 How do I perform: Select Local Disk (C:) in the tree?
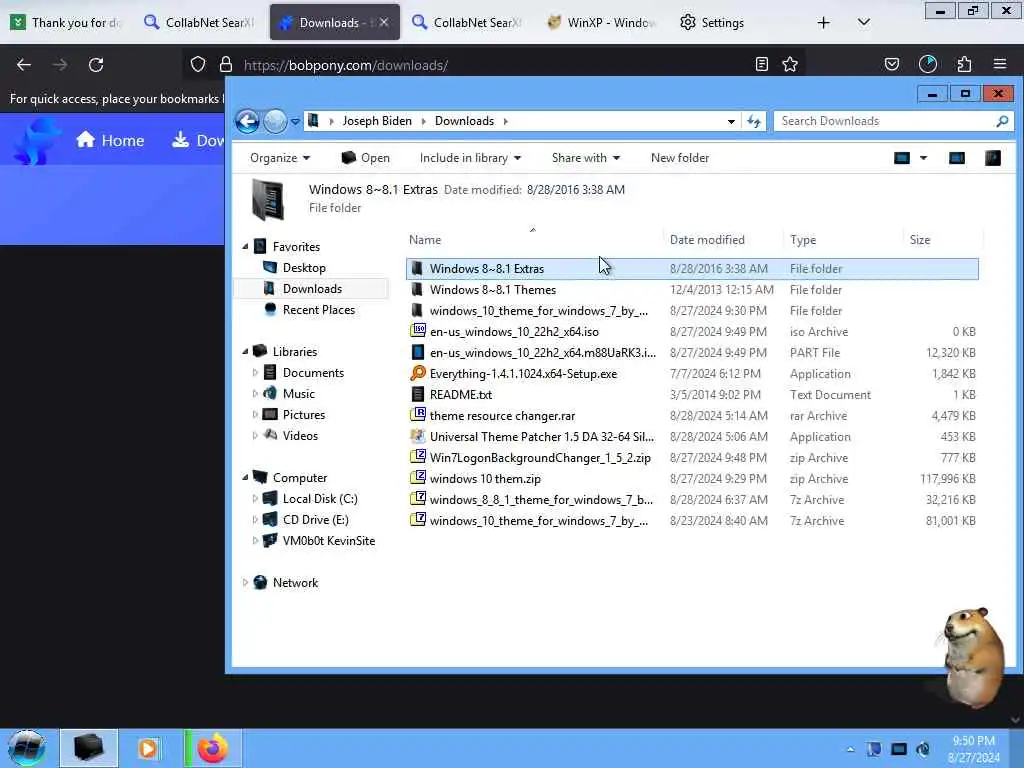(320, 499)
